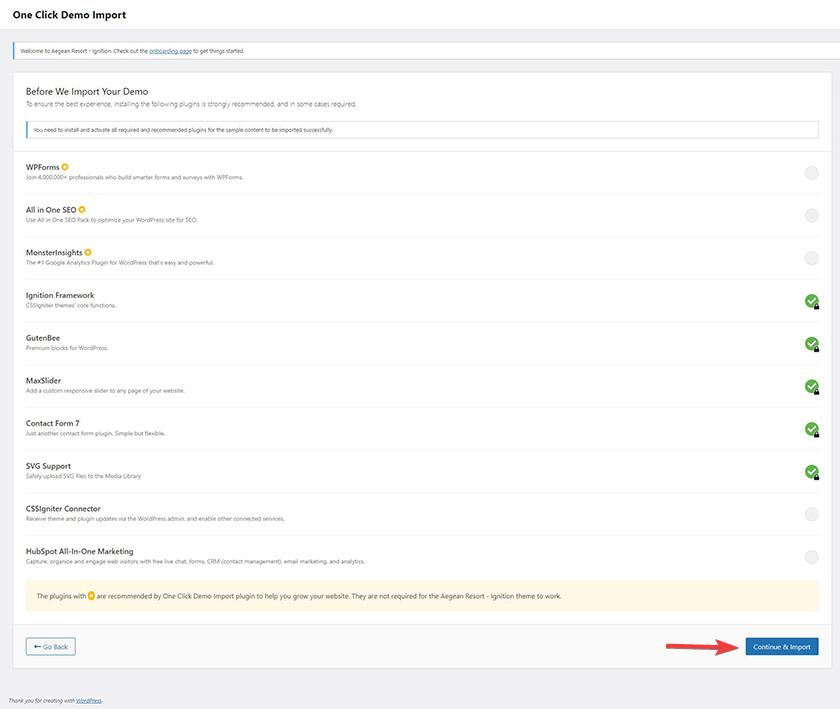Click the Before We Import Your Demo heading

[x=87, y=92]
